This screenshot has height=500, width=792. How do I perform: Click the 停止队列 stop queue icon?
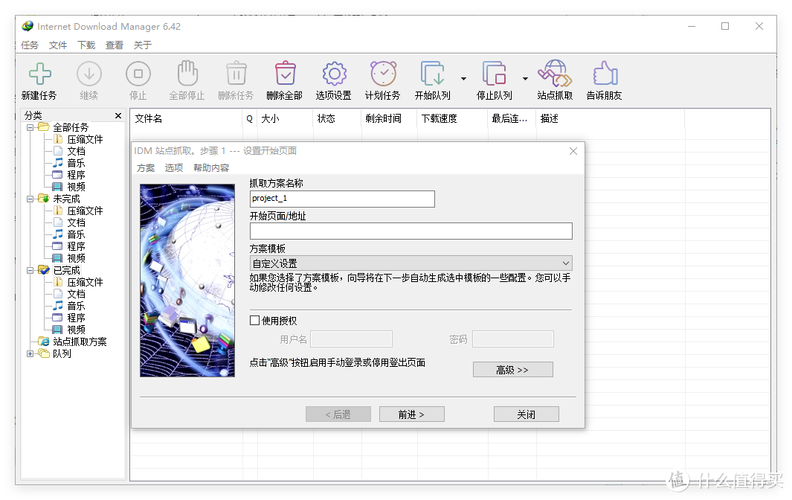[494, 74]
